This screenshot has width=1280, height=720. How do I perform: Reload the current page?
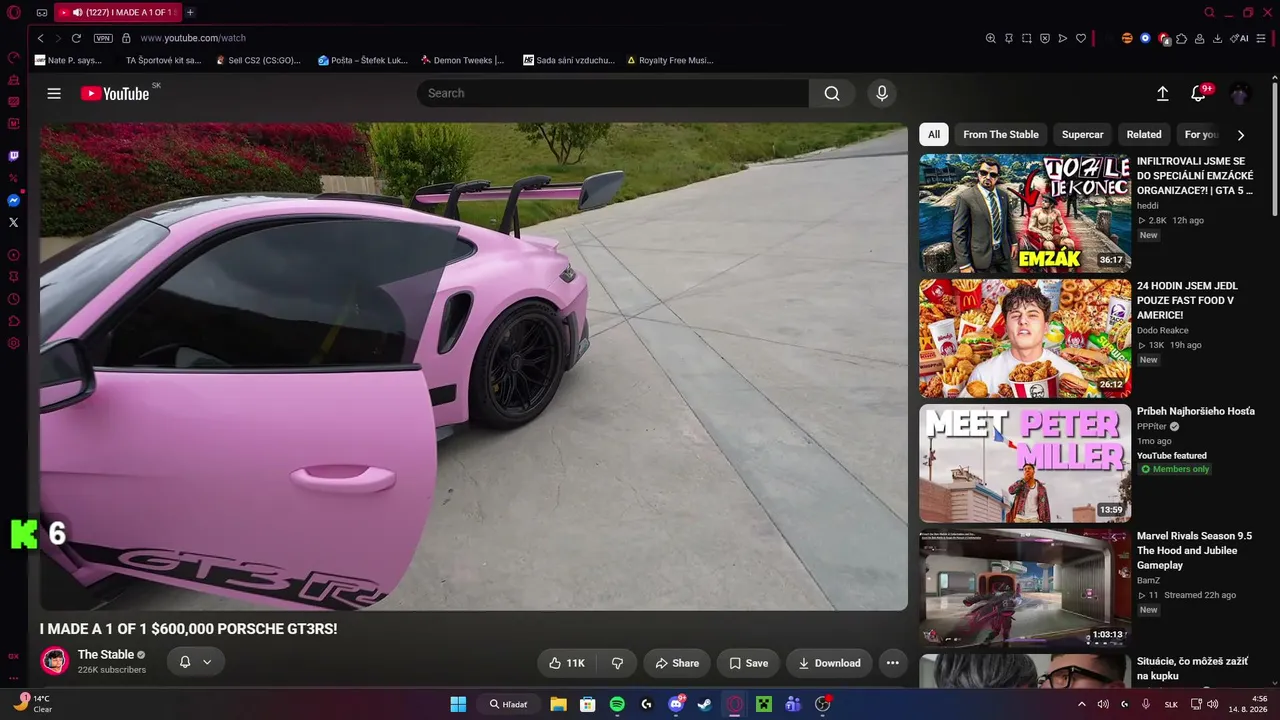tap(76, 38)
